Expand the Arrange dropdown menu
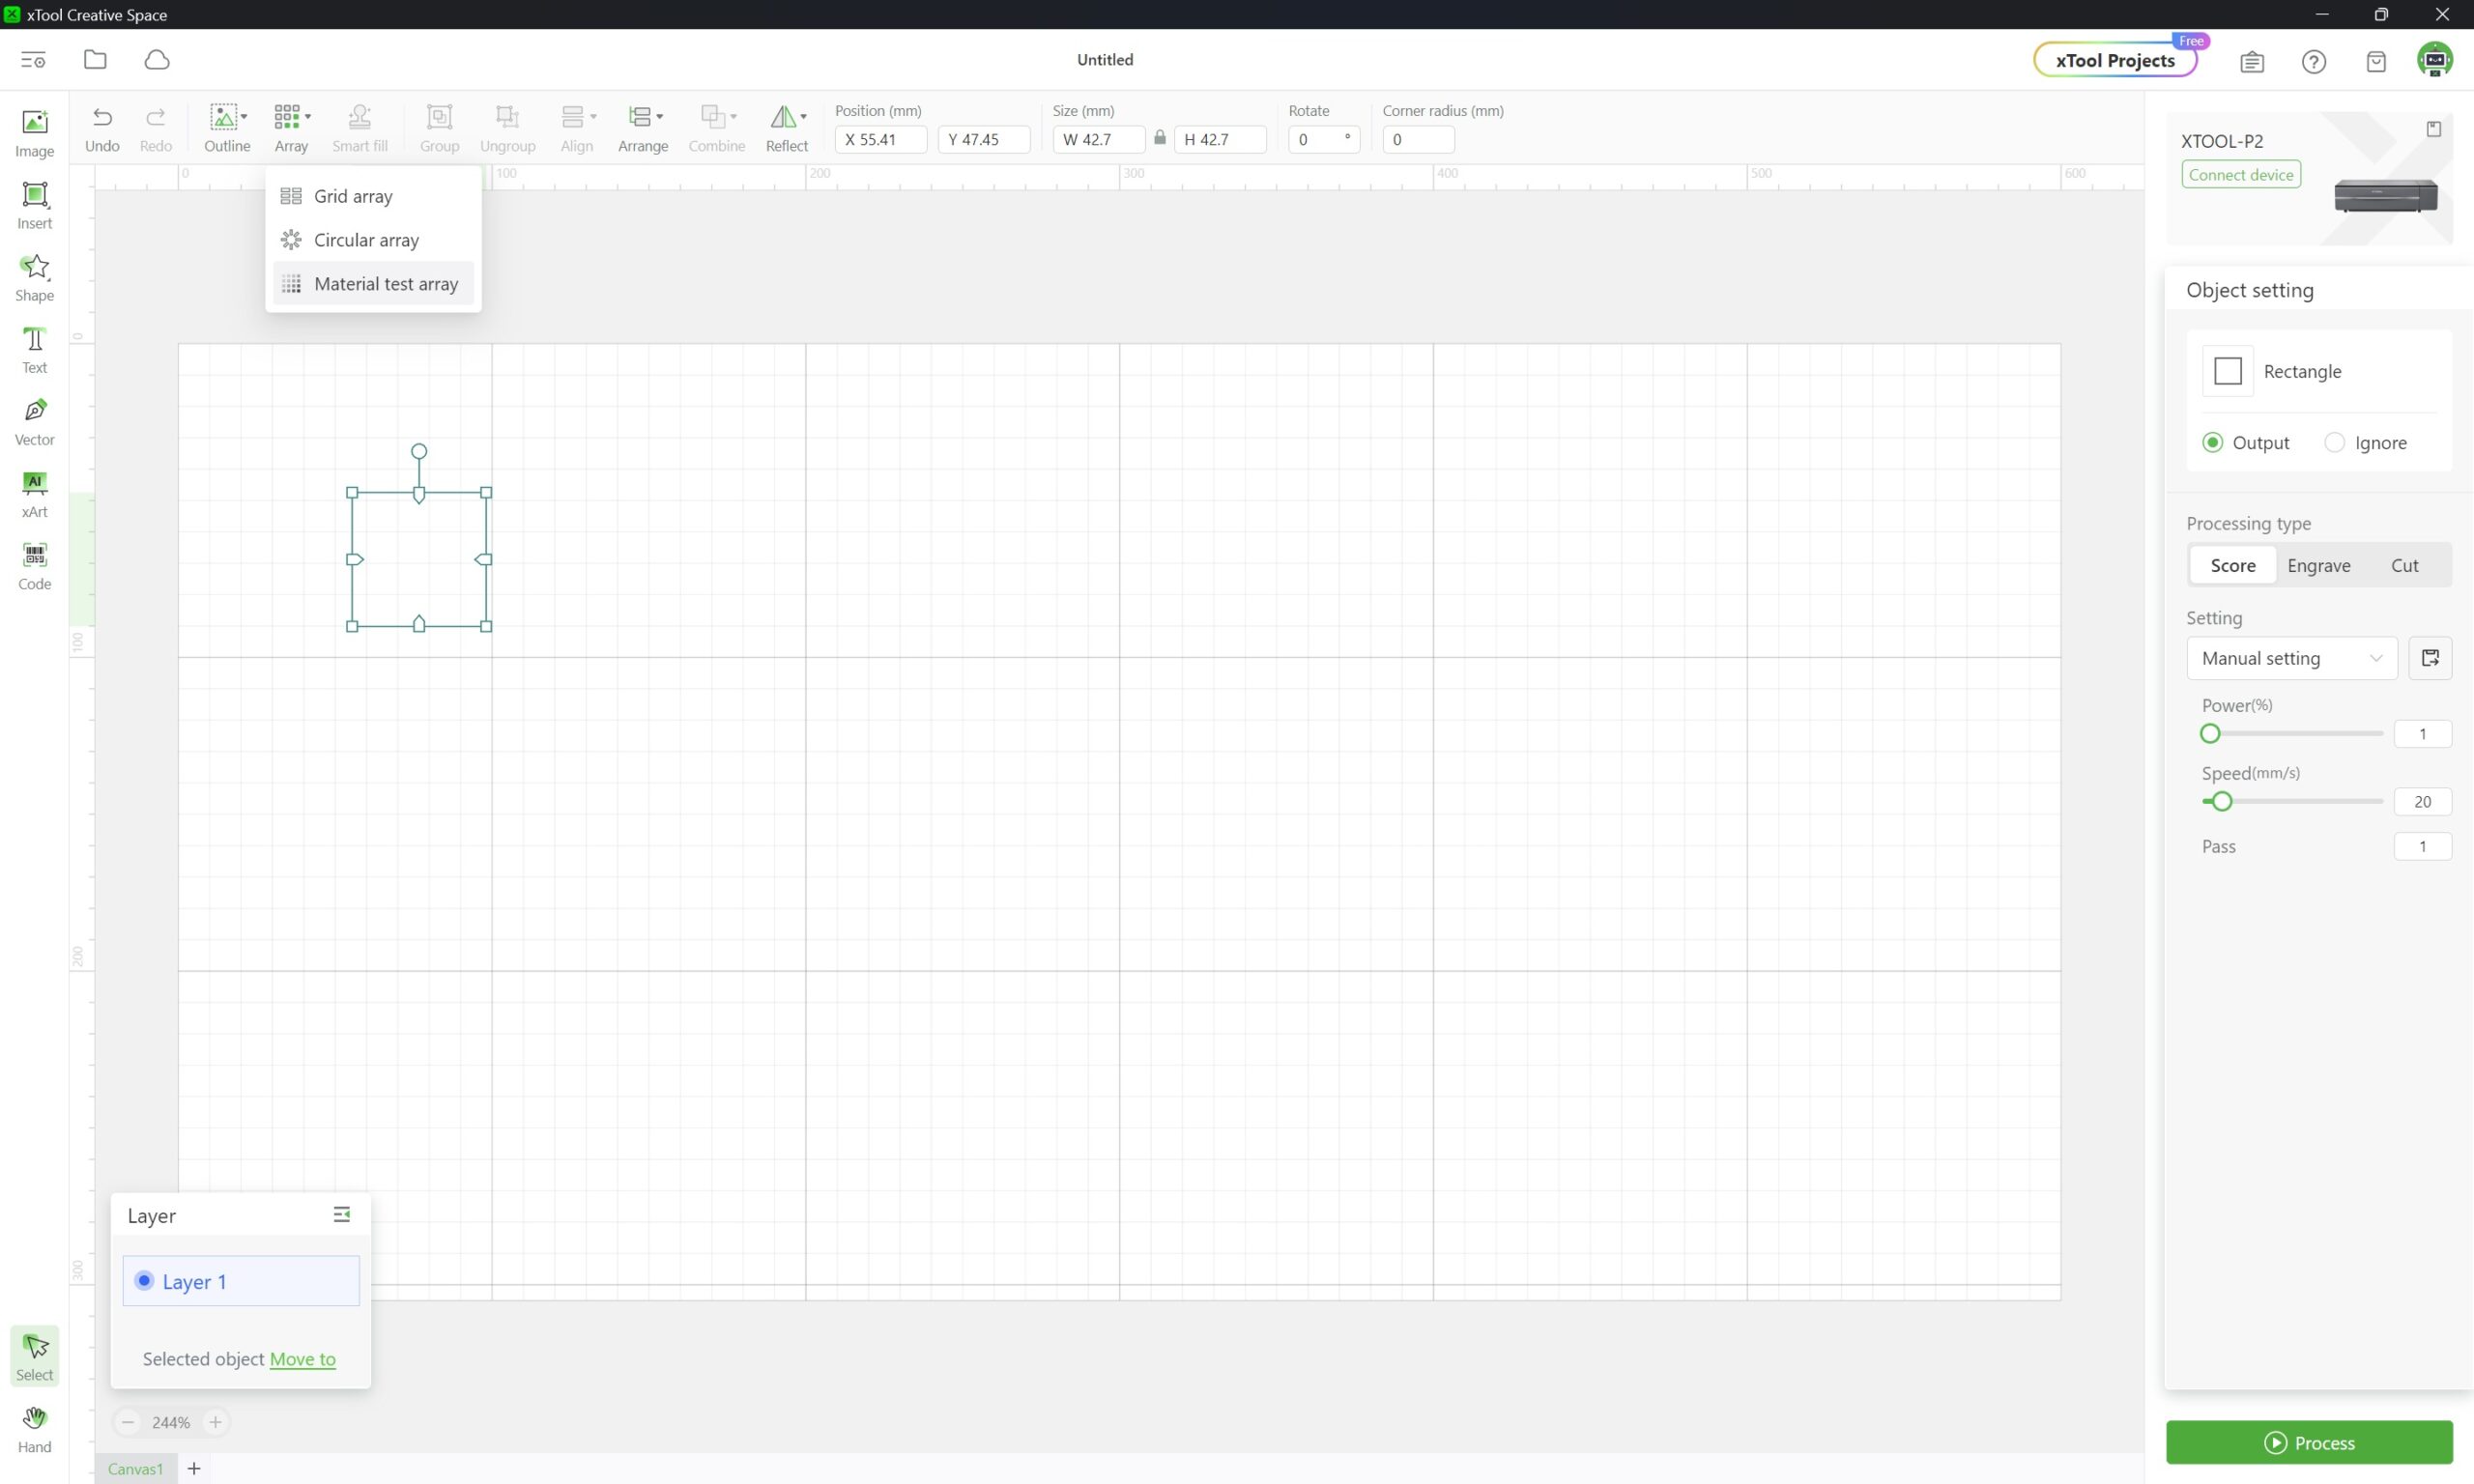The image size is (2474, 1484). [x=659, y=117]
